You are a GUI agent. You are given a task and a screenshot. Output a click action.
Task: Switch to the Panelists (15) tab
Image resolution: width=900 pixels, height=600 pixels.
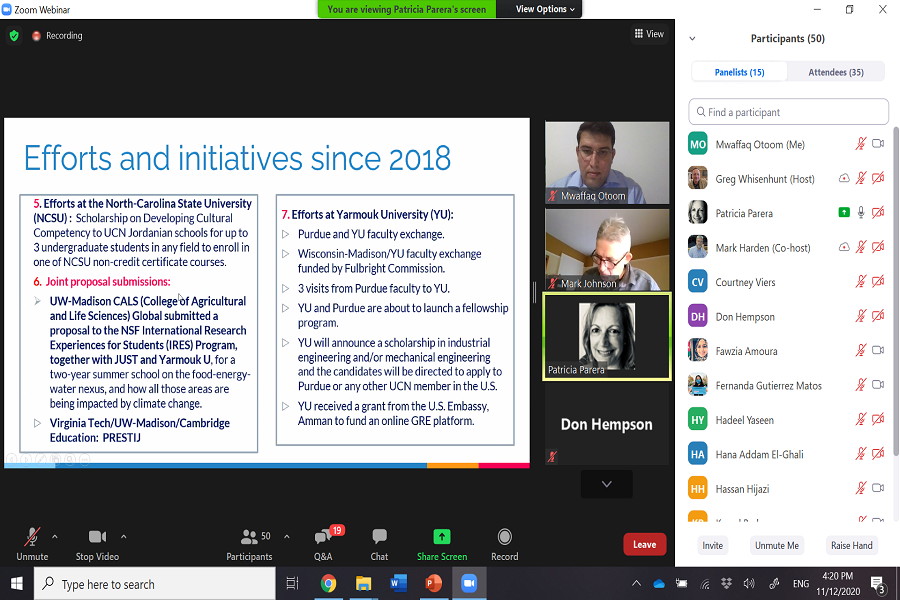pyautogui.click(x=739, y=72)
